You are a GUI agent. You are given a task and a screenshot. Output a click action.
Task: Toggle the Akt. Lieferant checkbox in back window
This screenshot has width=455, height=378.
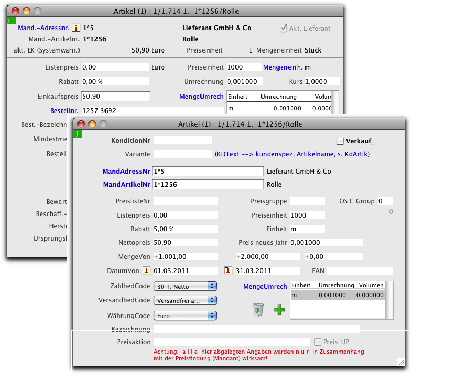coord(283,28)
